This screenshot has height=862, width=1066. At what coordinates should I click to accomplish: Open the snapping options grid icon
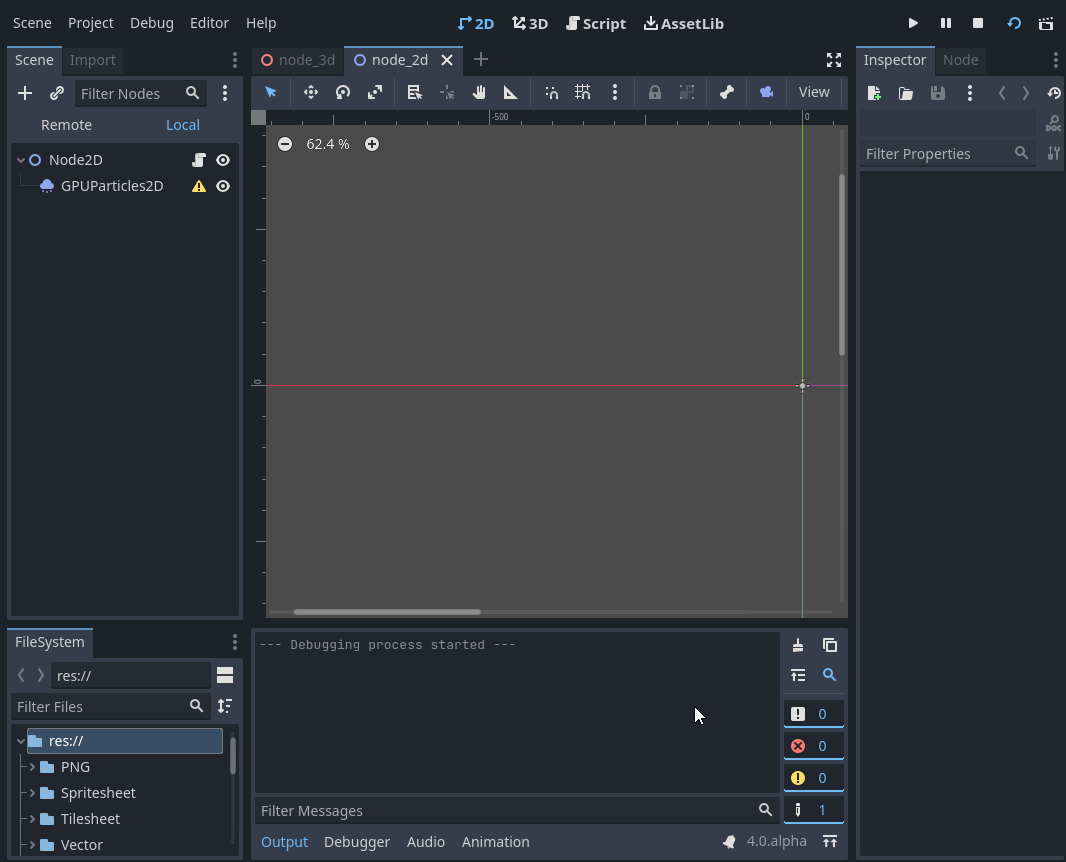583,92
